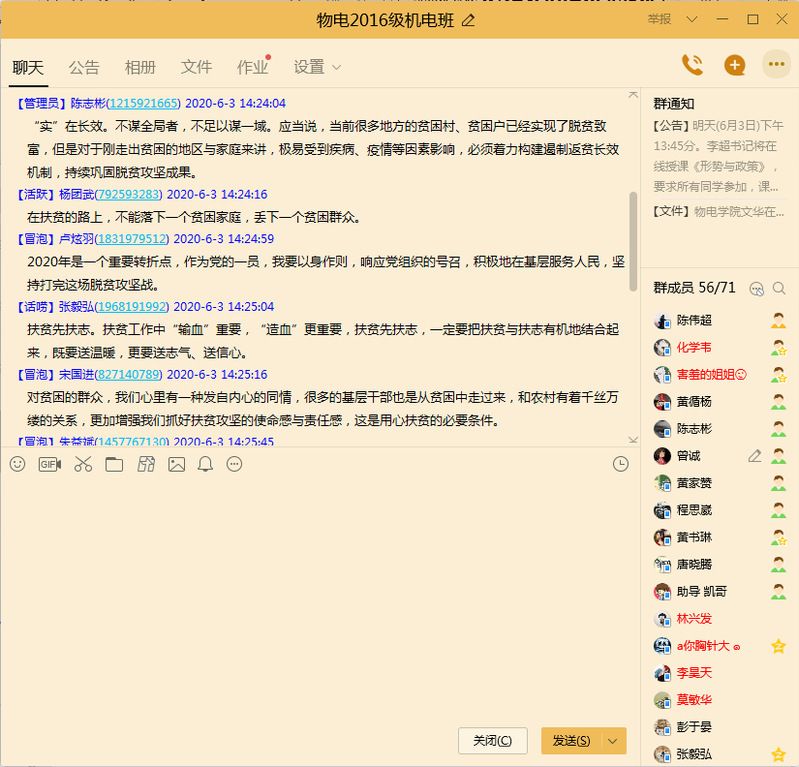Image resolution: width=799 pixels, height=767 pixels.
Task: Open the 文件 tab
Action: [196, 67]
